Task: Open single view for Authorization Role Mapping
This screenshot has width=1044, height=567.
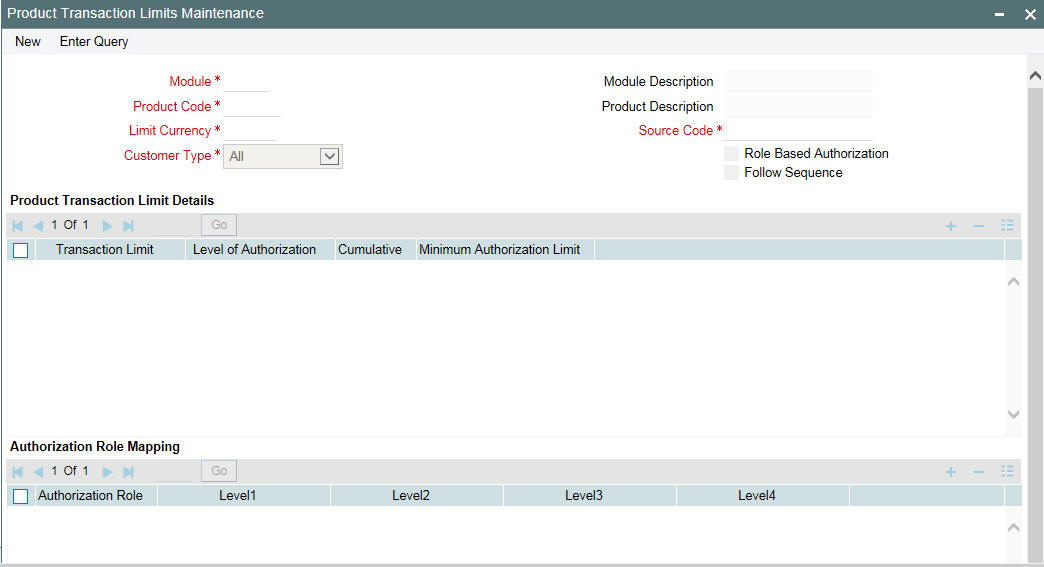Action: (x=1007, y=471)
